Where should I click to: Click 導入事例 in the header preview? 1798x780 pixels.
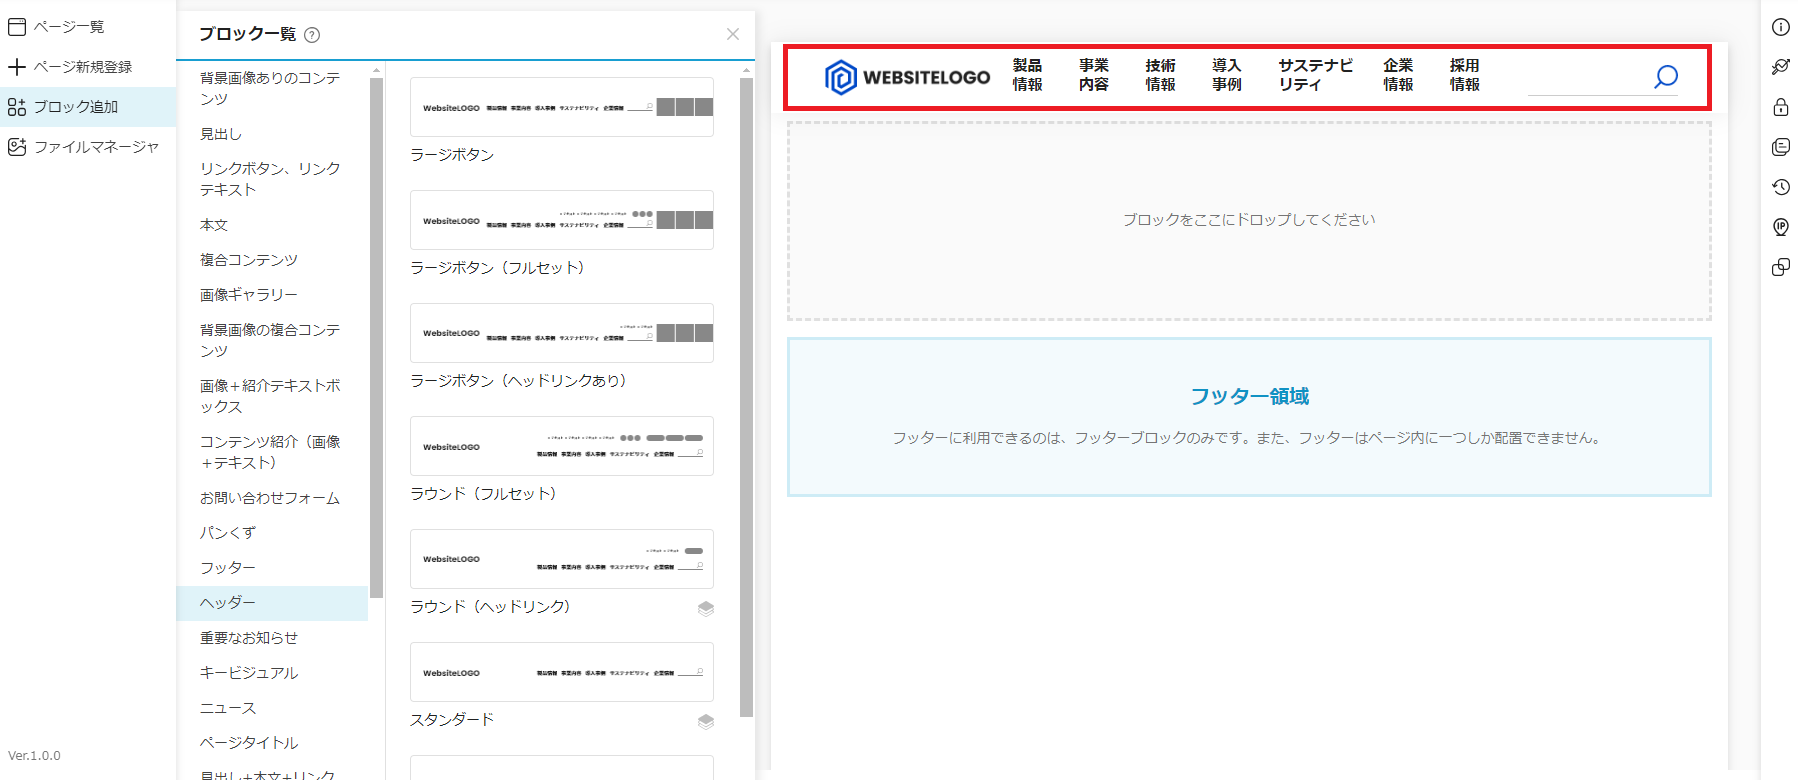click(1227, 75)
